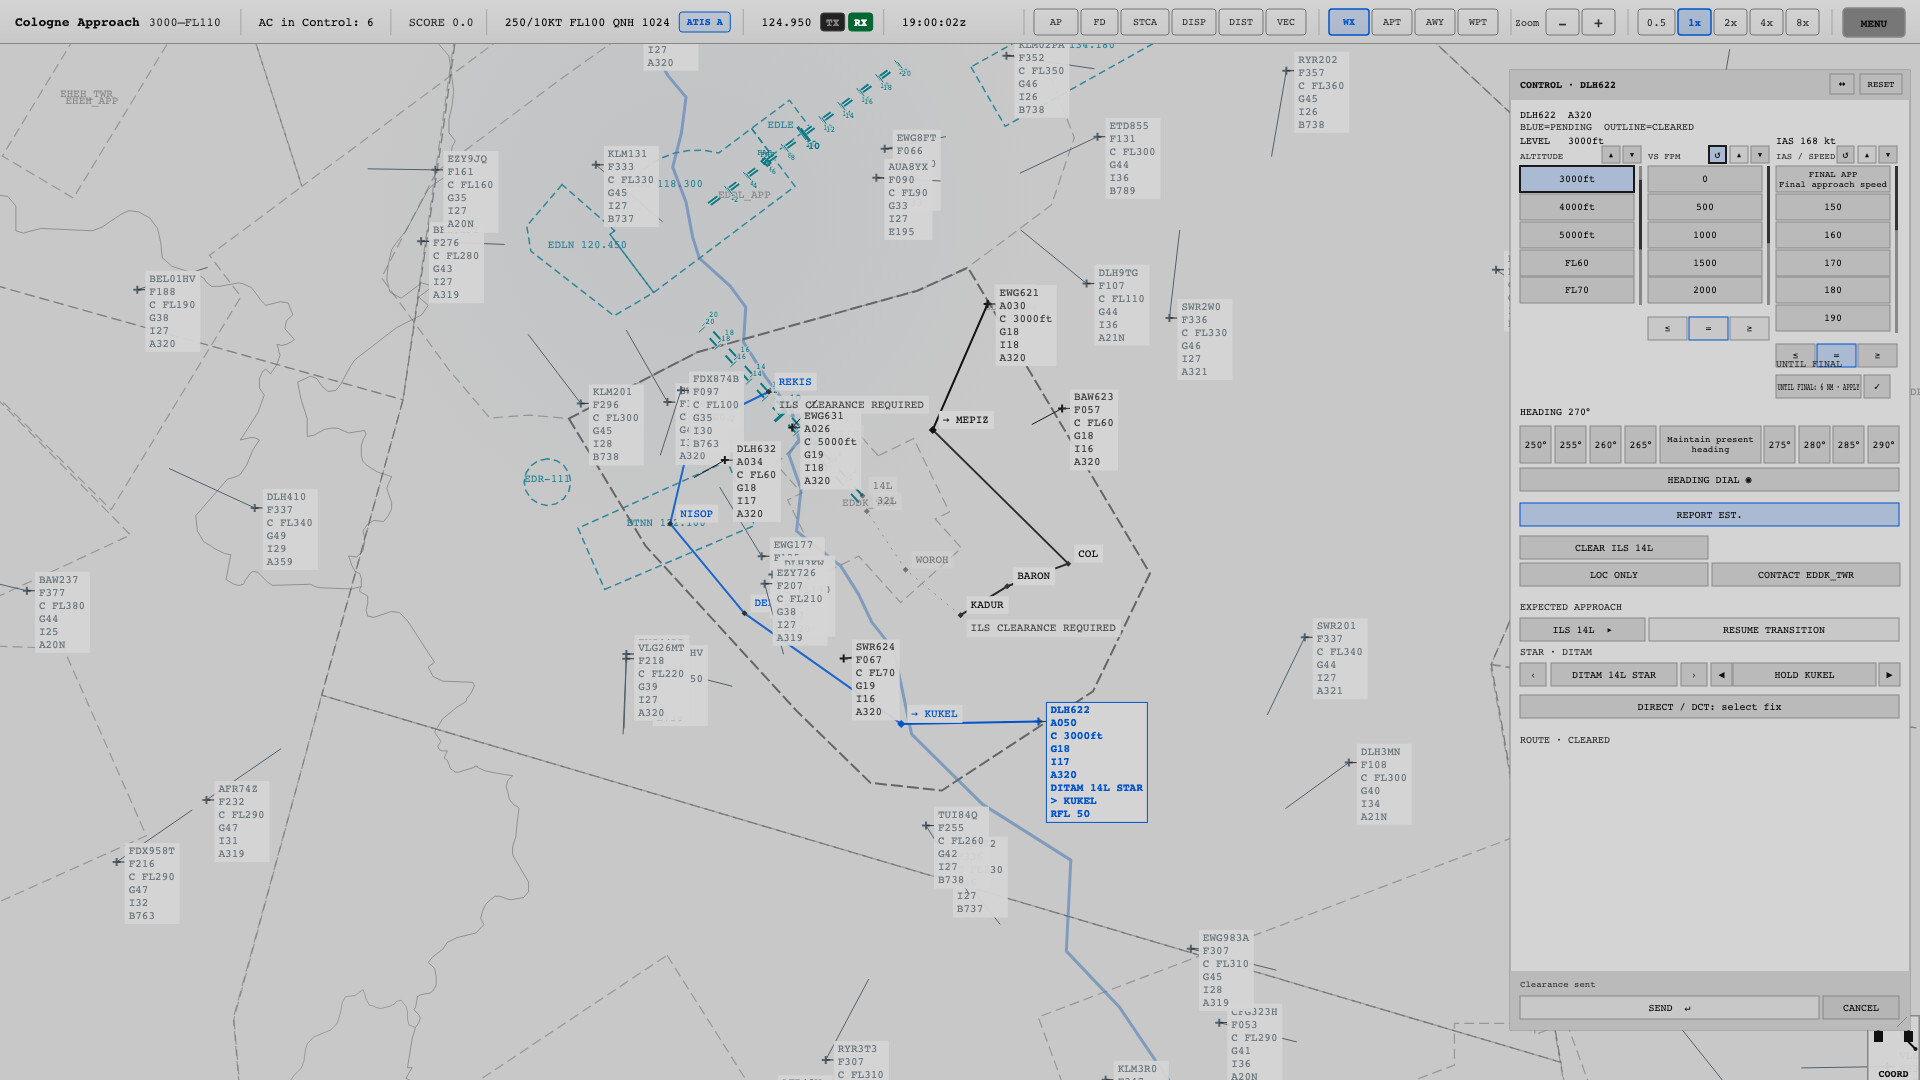Click the VS FPM up arrow
1920x1080 pixels.
coord(1739,155)
